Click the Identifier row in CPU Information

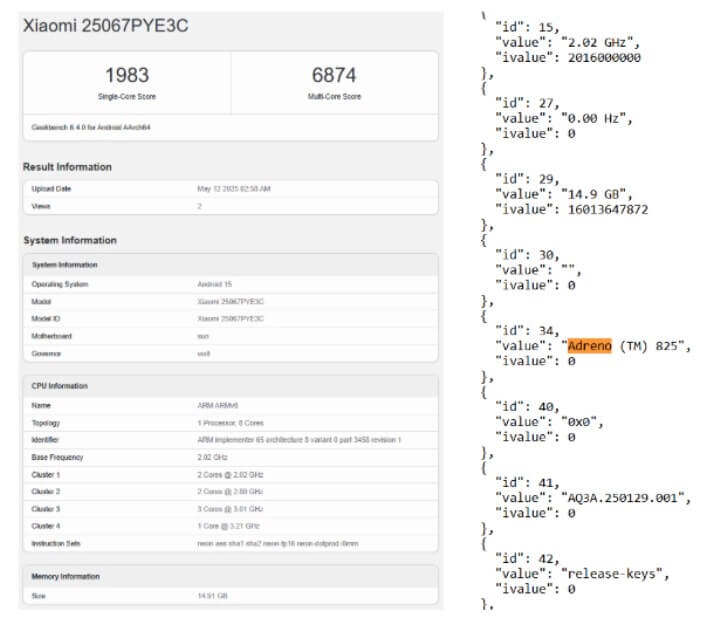(x=230, y=440)
